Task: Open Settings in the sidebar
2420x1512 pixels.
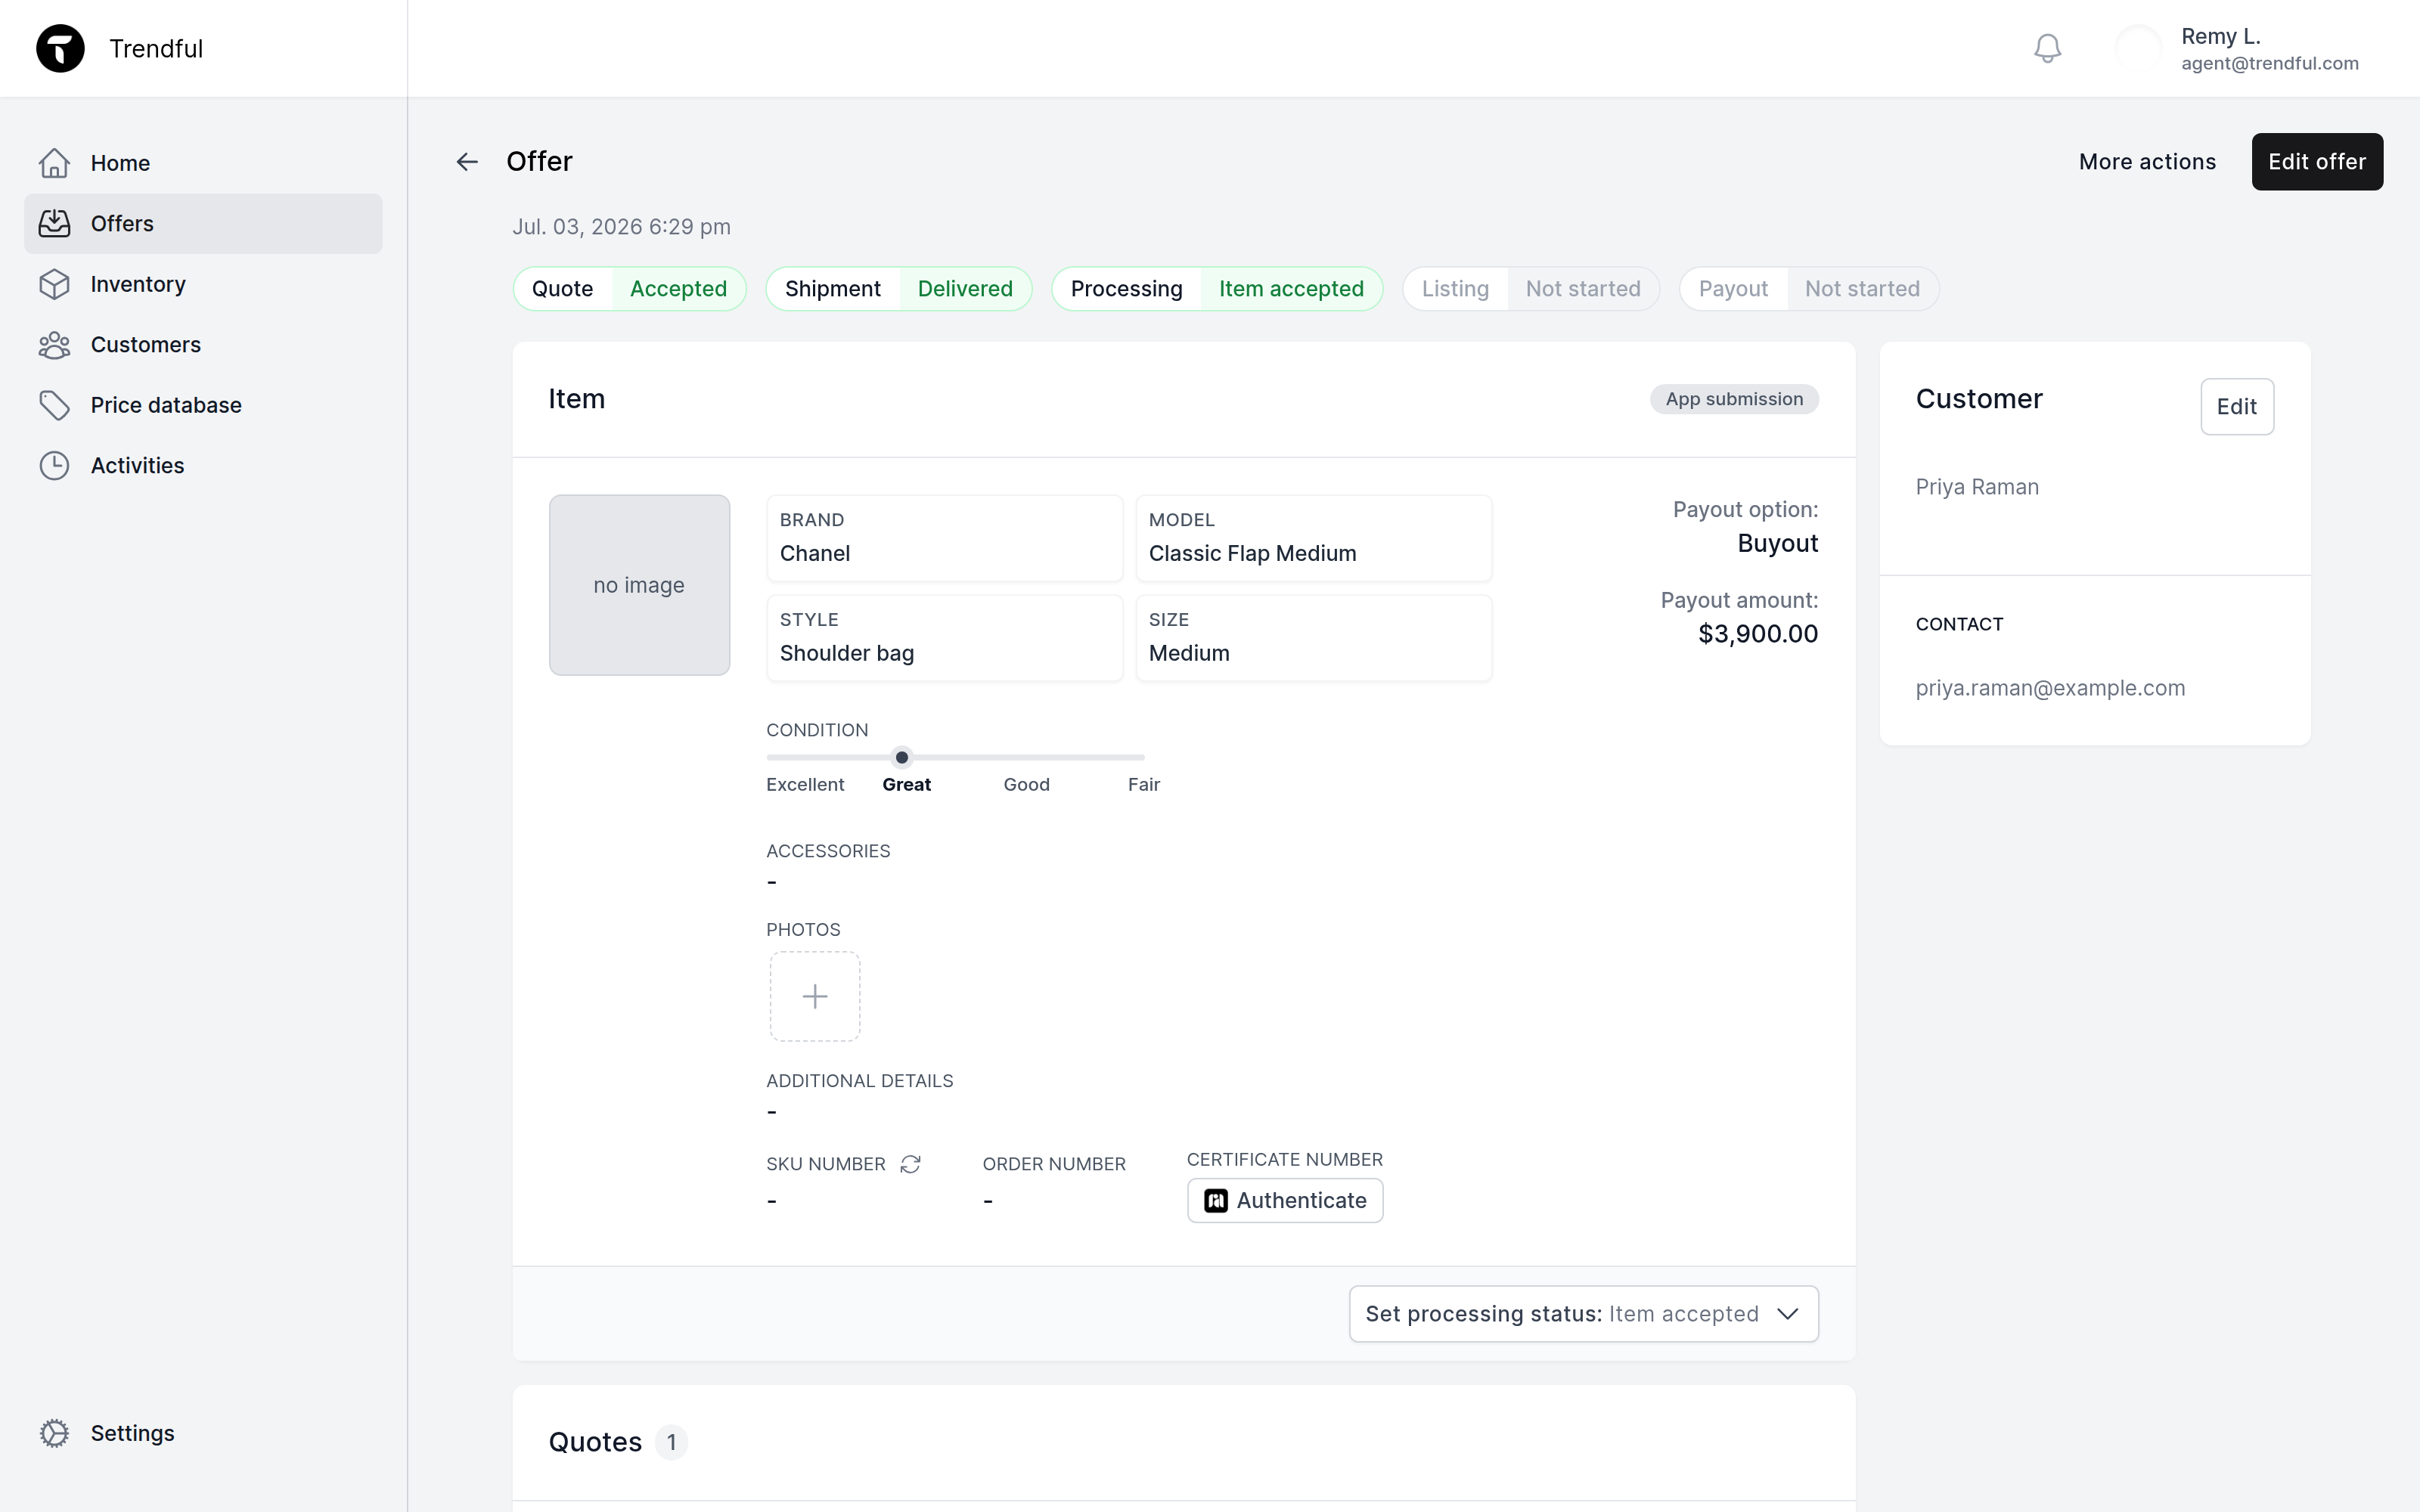Action: pos(203,1433)
